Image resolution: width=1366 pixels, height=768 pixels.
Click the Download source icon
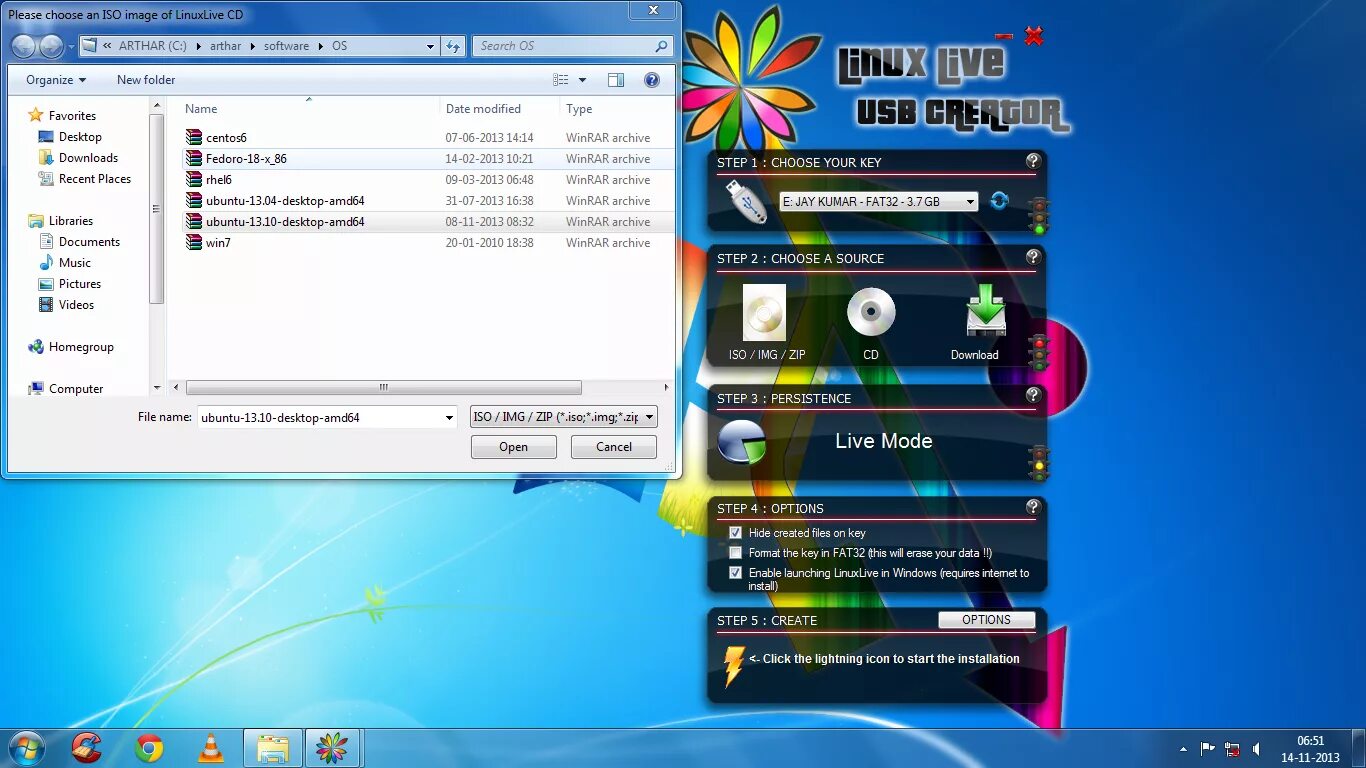coord(986,312)
